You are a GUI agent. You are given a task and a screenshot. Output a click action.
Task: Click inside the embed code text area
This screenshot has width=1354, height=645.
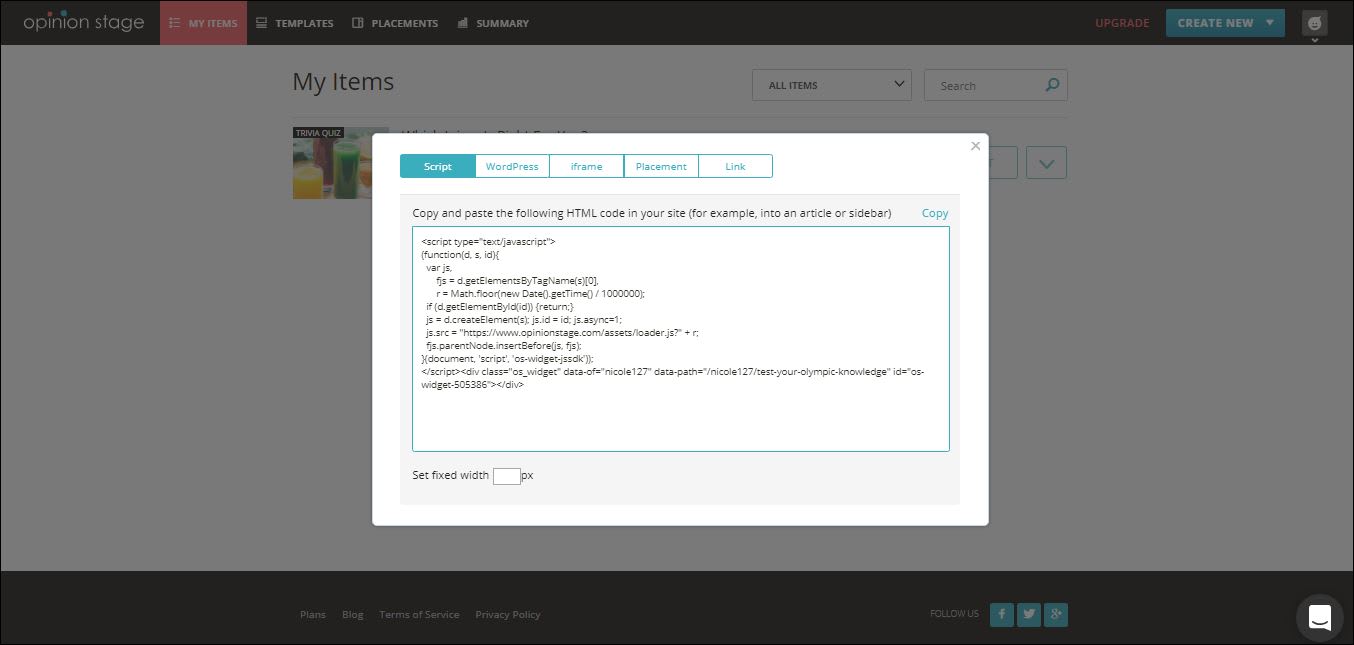point(681,339)
